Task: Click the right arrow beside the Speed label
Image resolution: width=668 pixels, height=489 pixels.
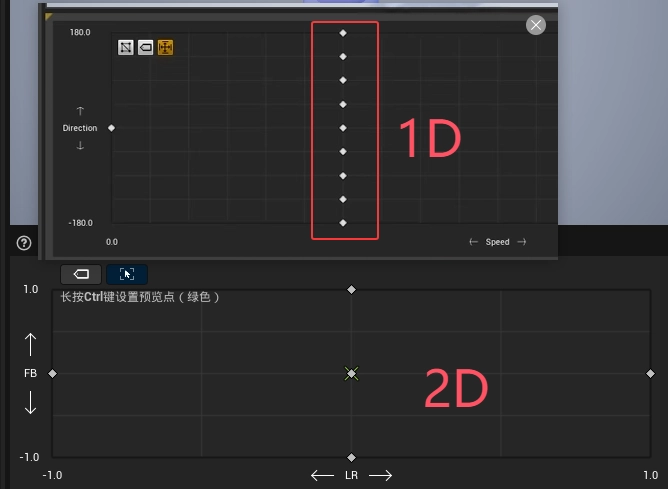Action: pos(521,242)
